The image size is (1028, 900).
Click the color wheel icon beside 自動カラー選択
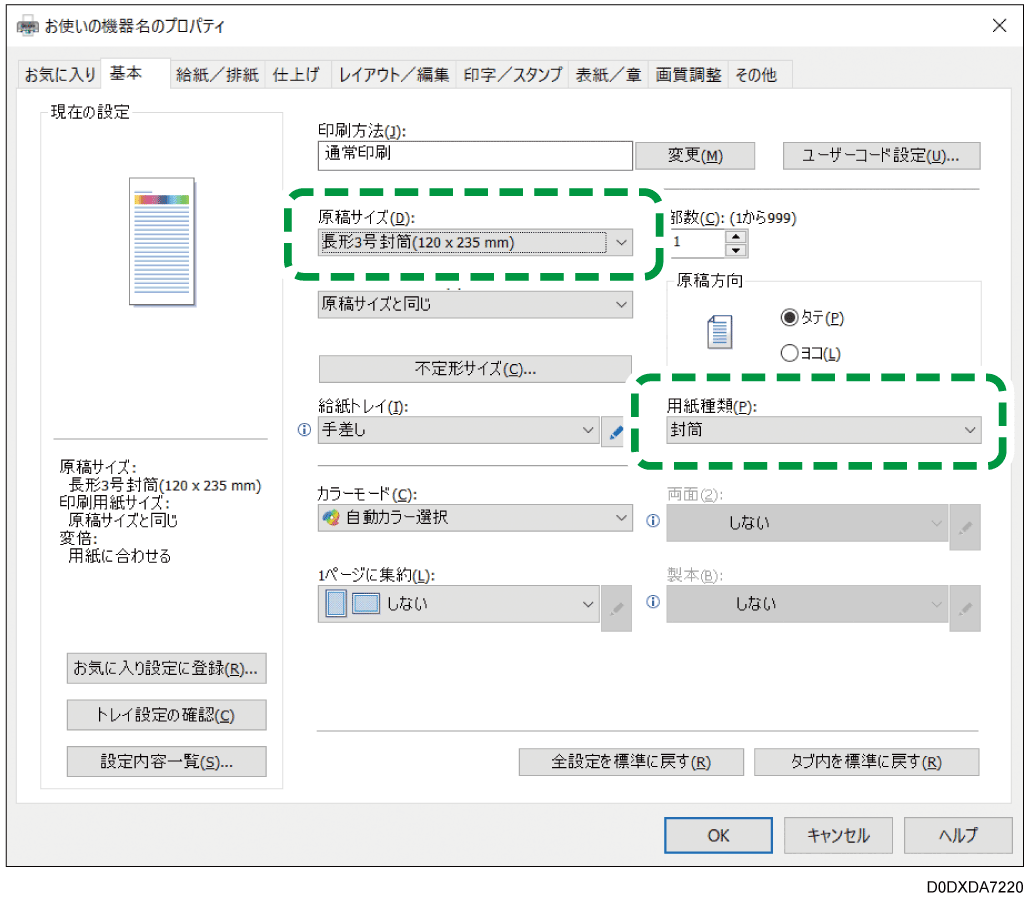tap(331, 517)
